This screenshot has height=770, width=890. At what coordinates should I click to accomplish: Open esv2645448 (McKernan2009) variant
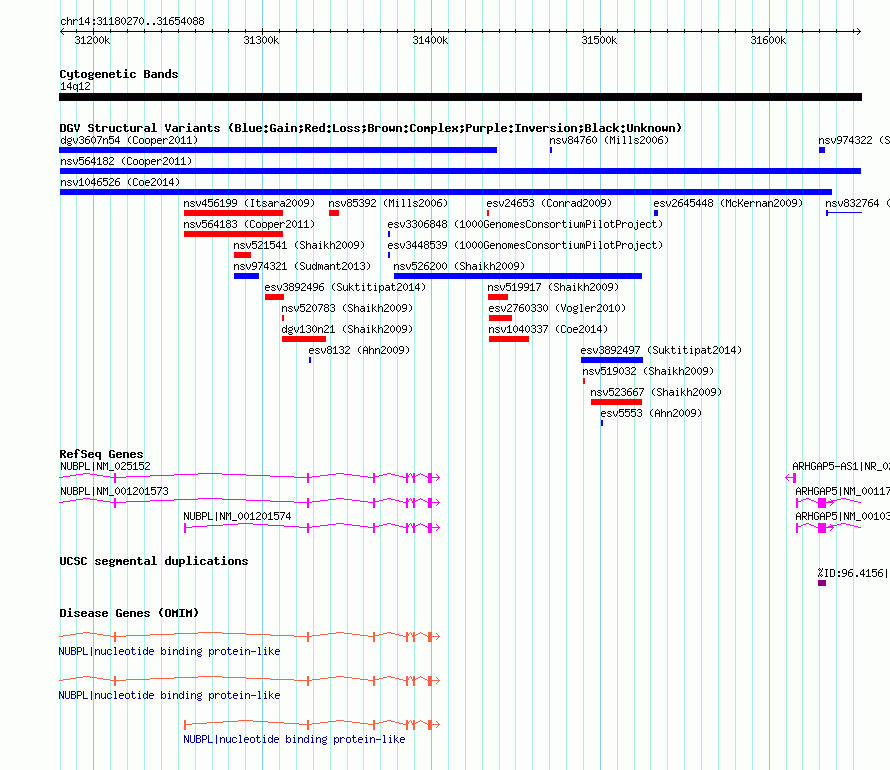728,203
